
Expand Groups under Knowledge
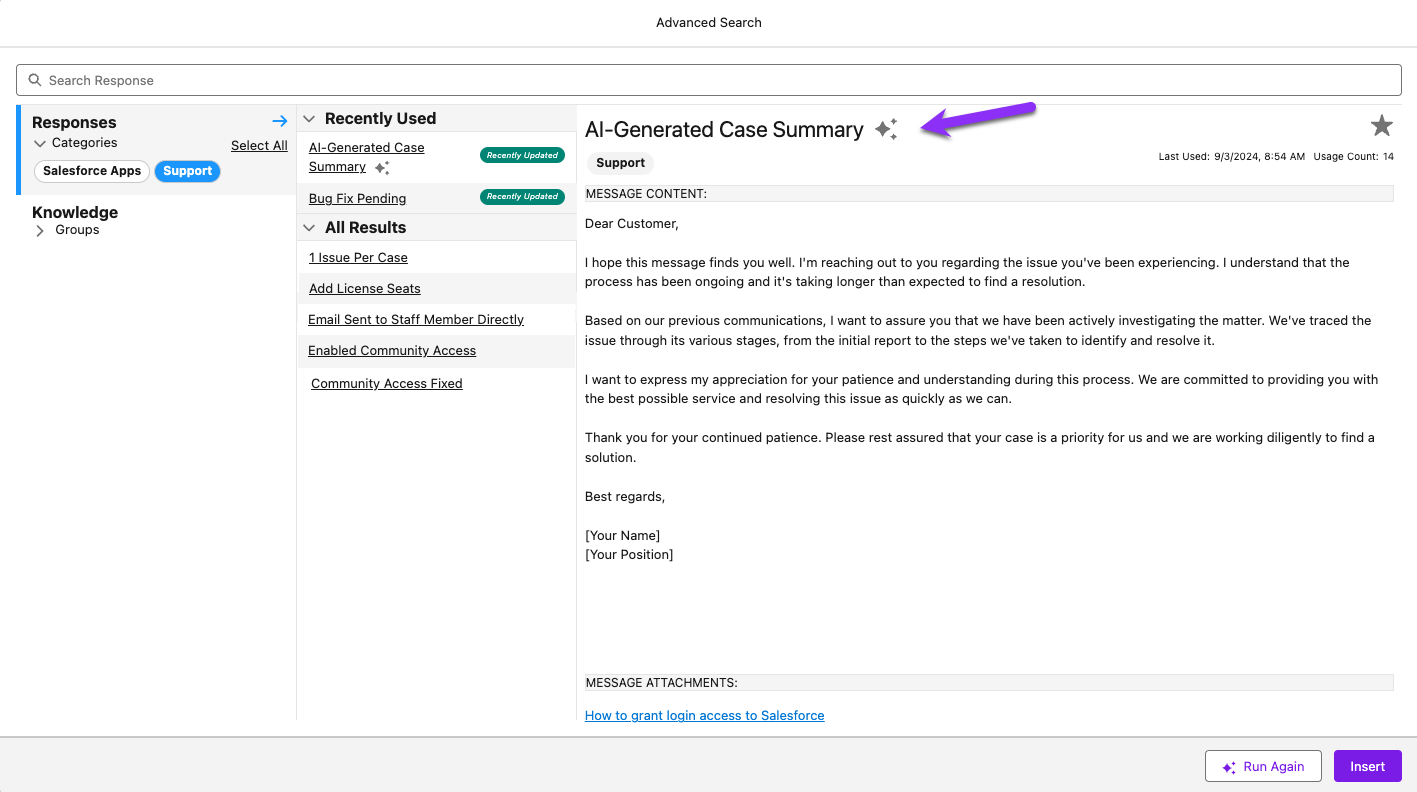[39, 229]
